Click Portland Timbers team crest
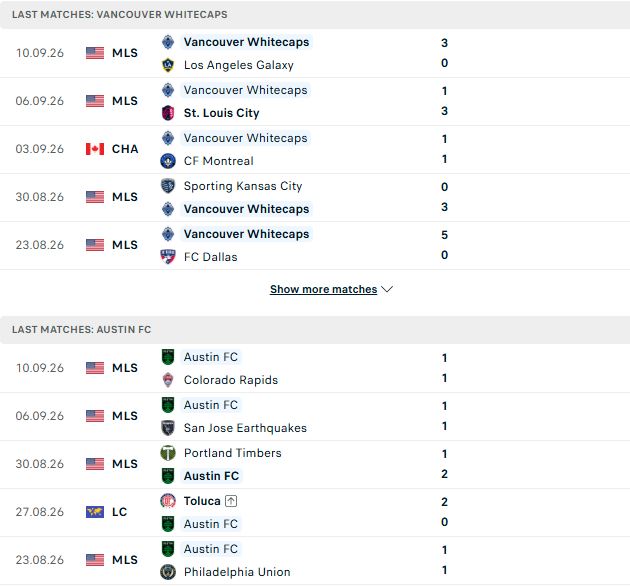Image resolution: width=630 pixels, height=586 pixels. (x=168, y=453)
